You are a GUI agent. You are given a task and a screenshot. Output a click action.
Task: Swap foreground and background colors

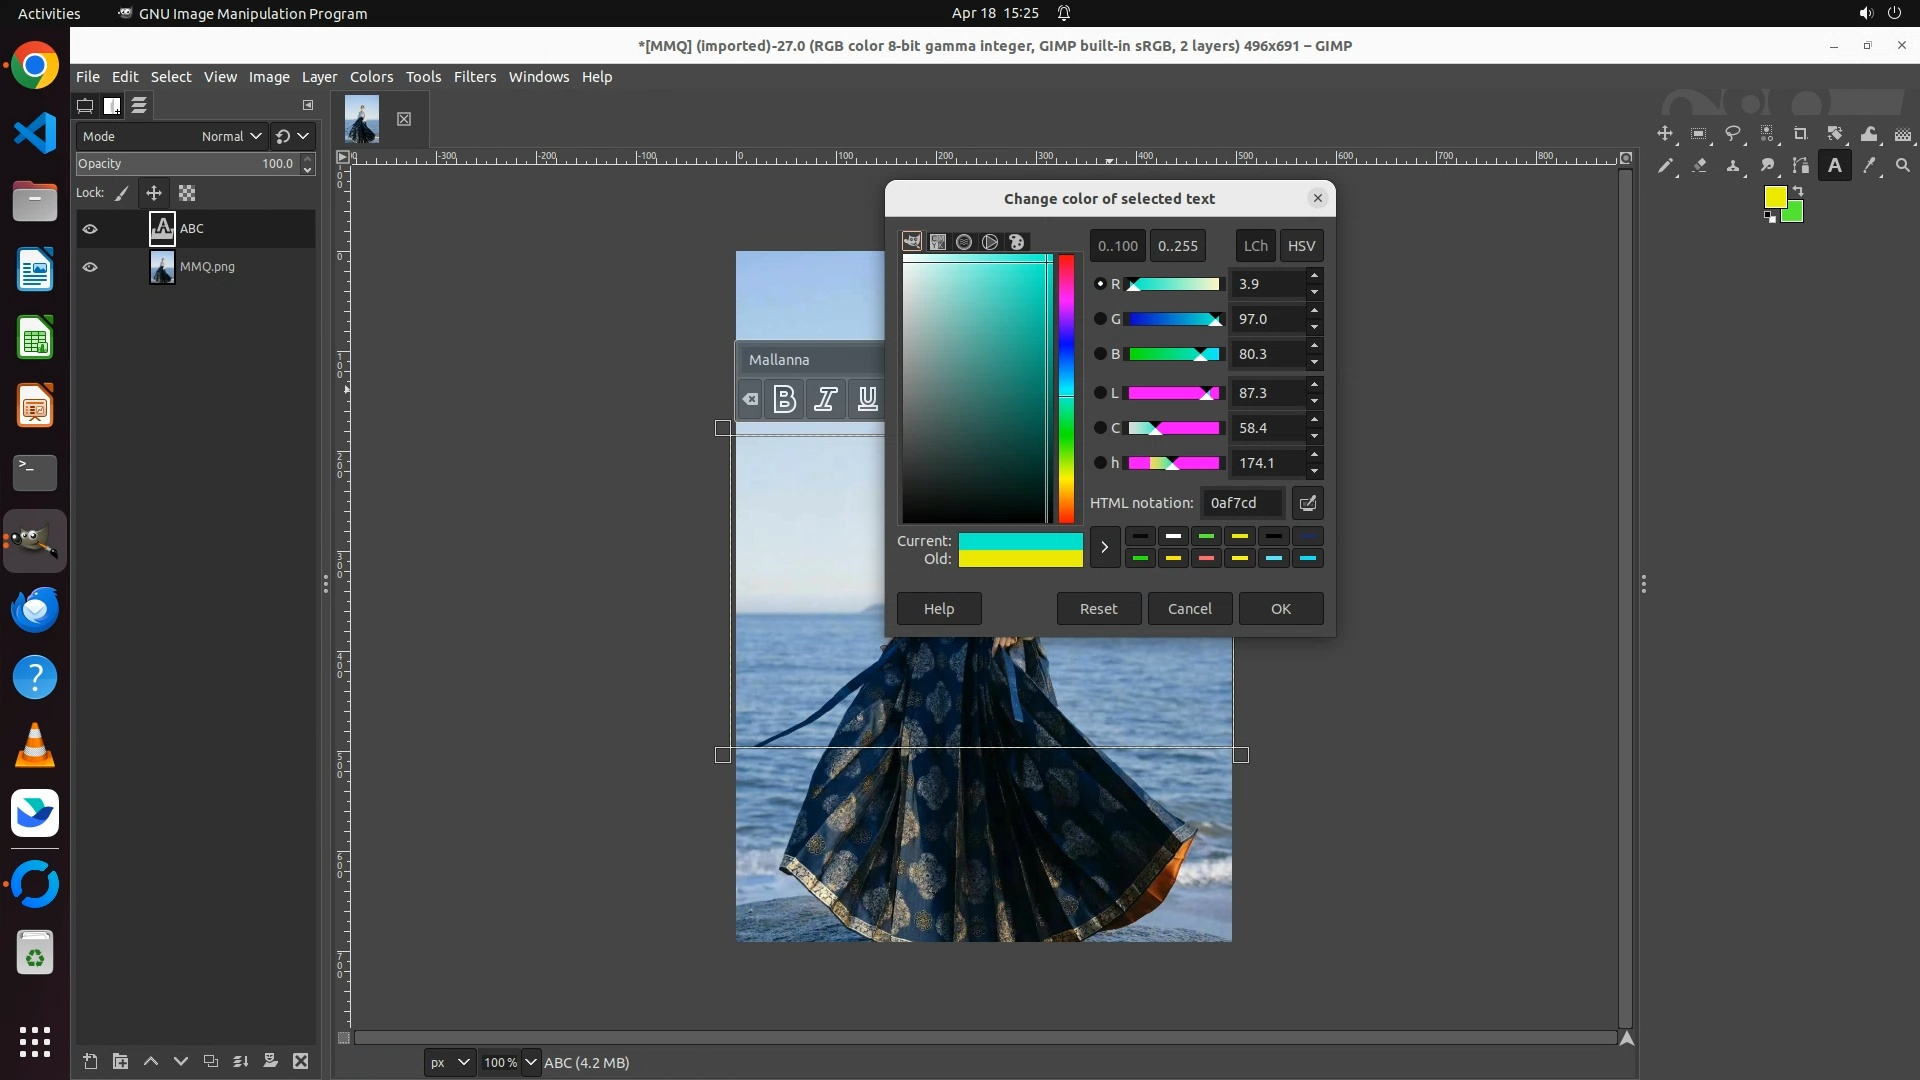tap(1798, 190)
